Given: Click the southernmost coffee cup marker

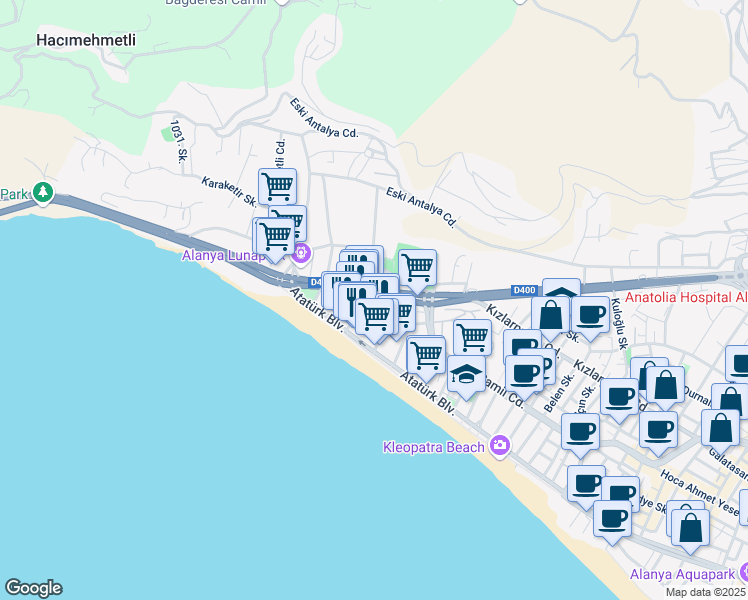Looking at the screenshot, I should coord(612,519).
